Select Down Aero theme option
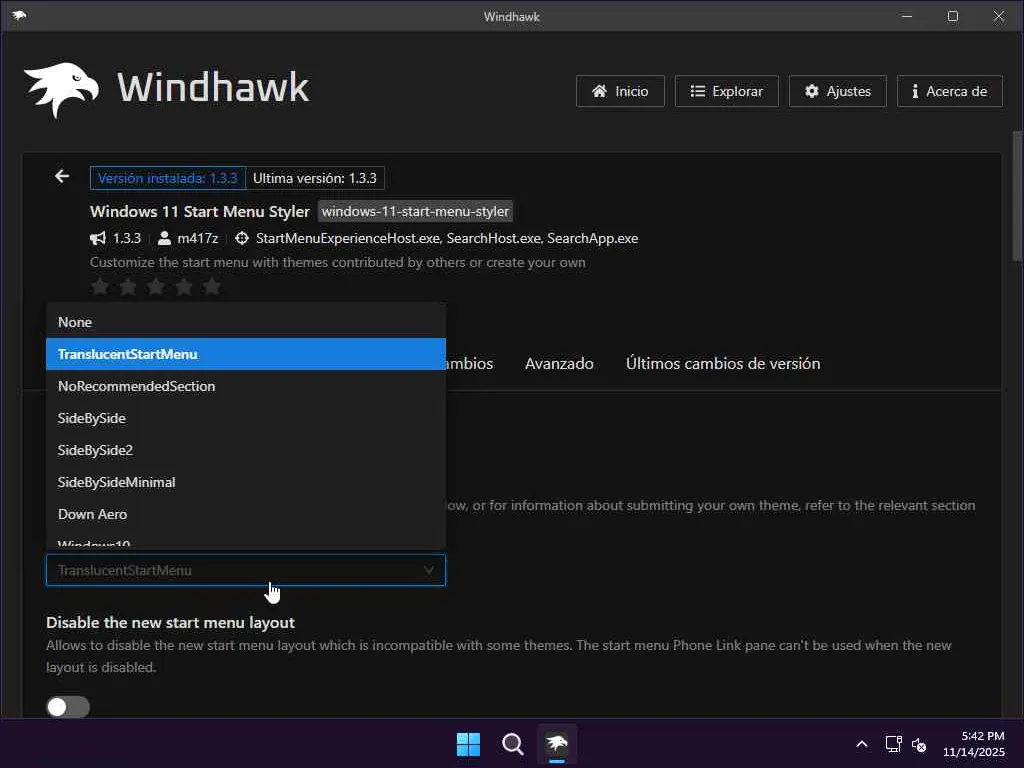Image resolution: width=1024 pixels, height=768 pixels. tap(246, 514)
